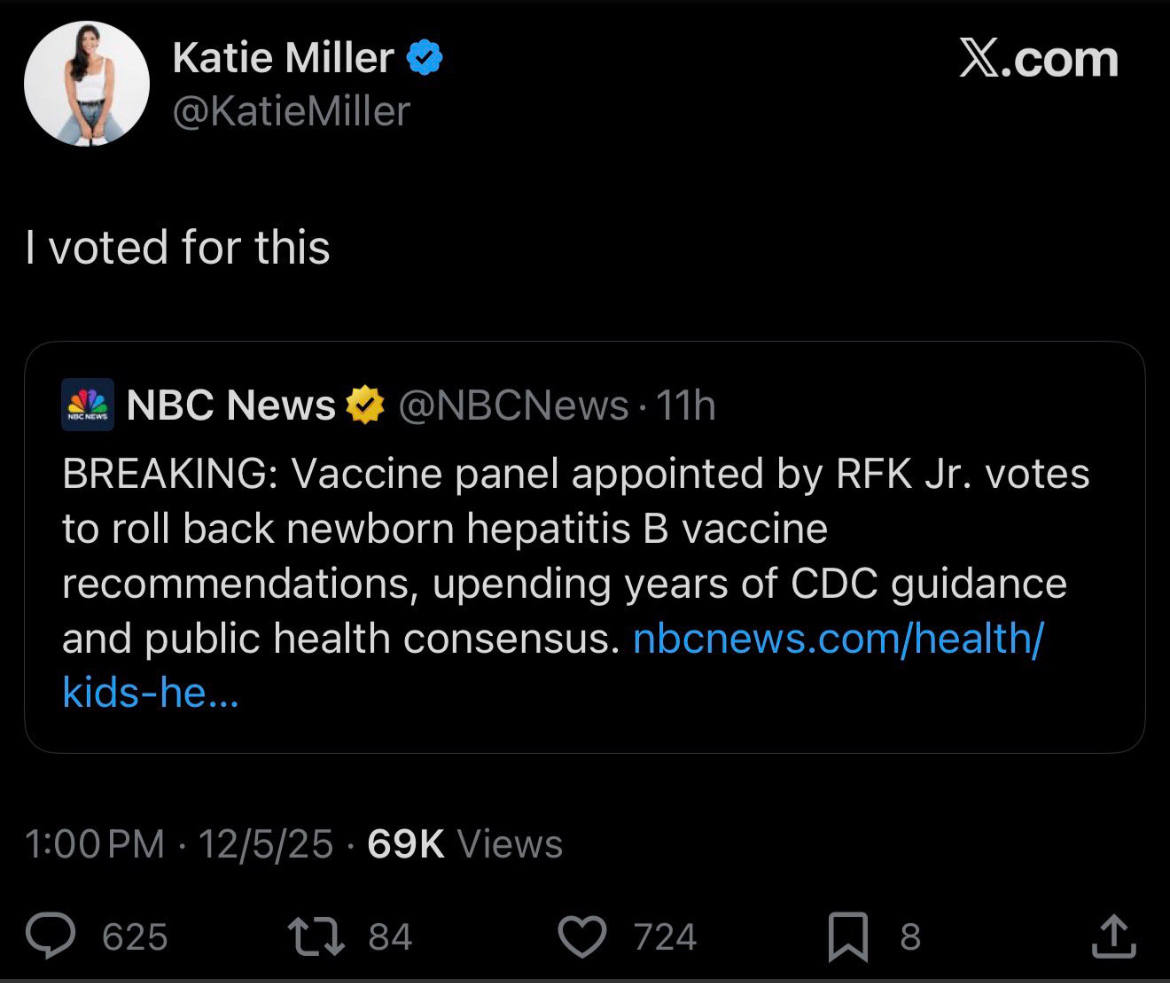Open the nbcnews.com/health article link
The image size is (1170, 983).
coord(838,640)
